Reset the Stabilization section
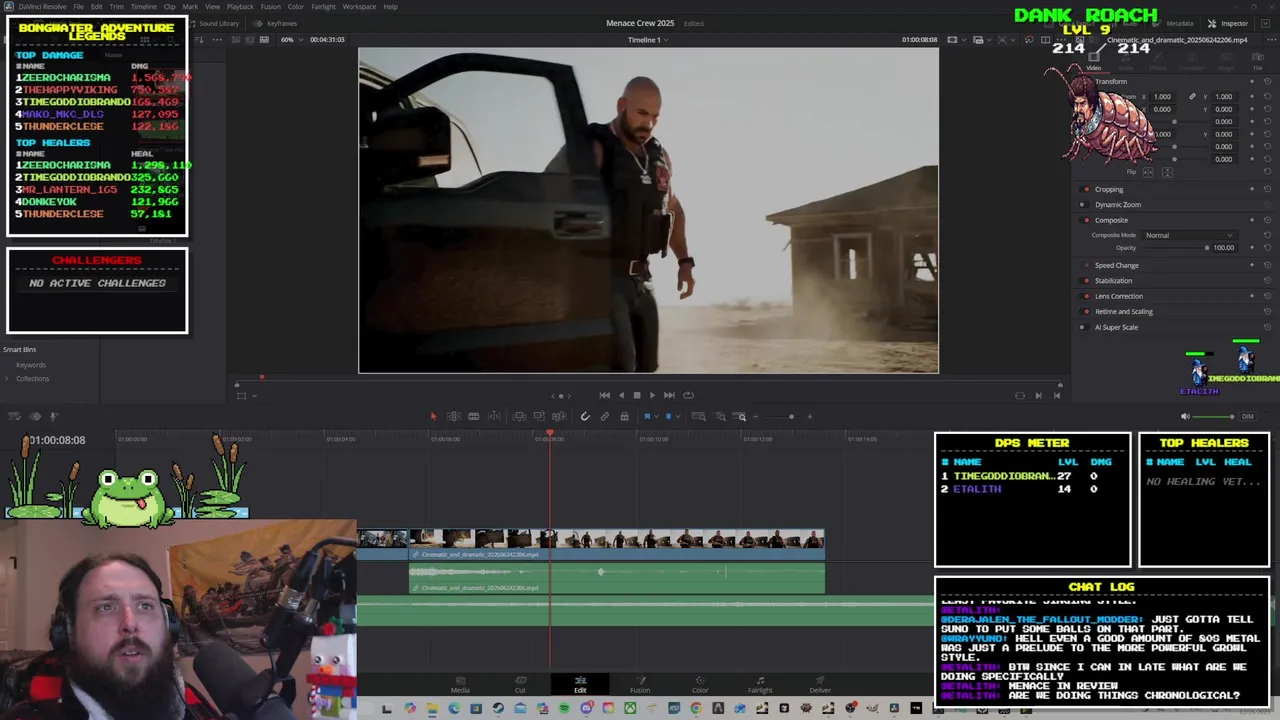 pyautogui.click(x=1267, y=281)
